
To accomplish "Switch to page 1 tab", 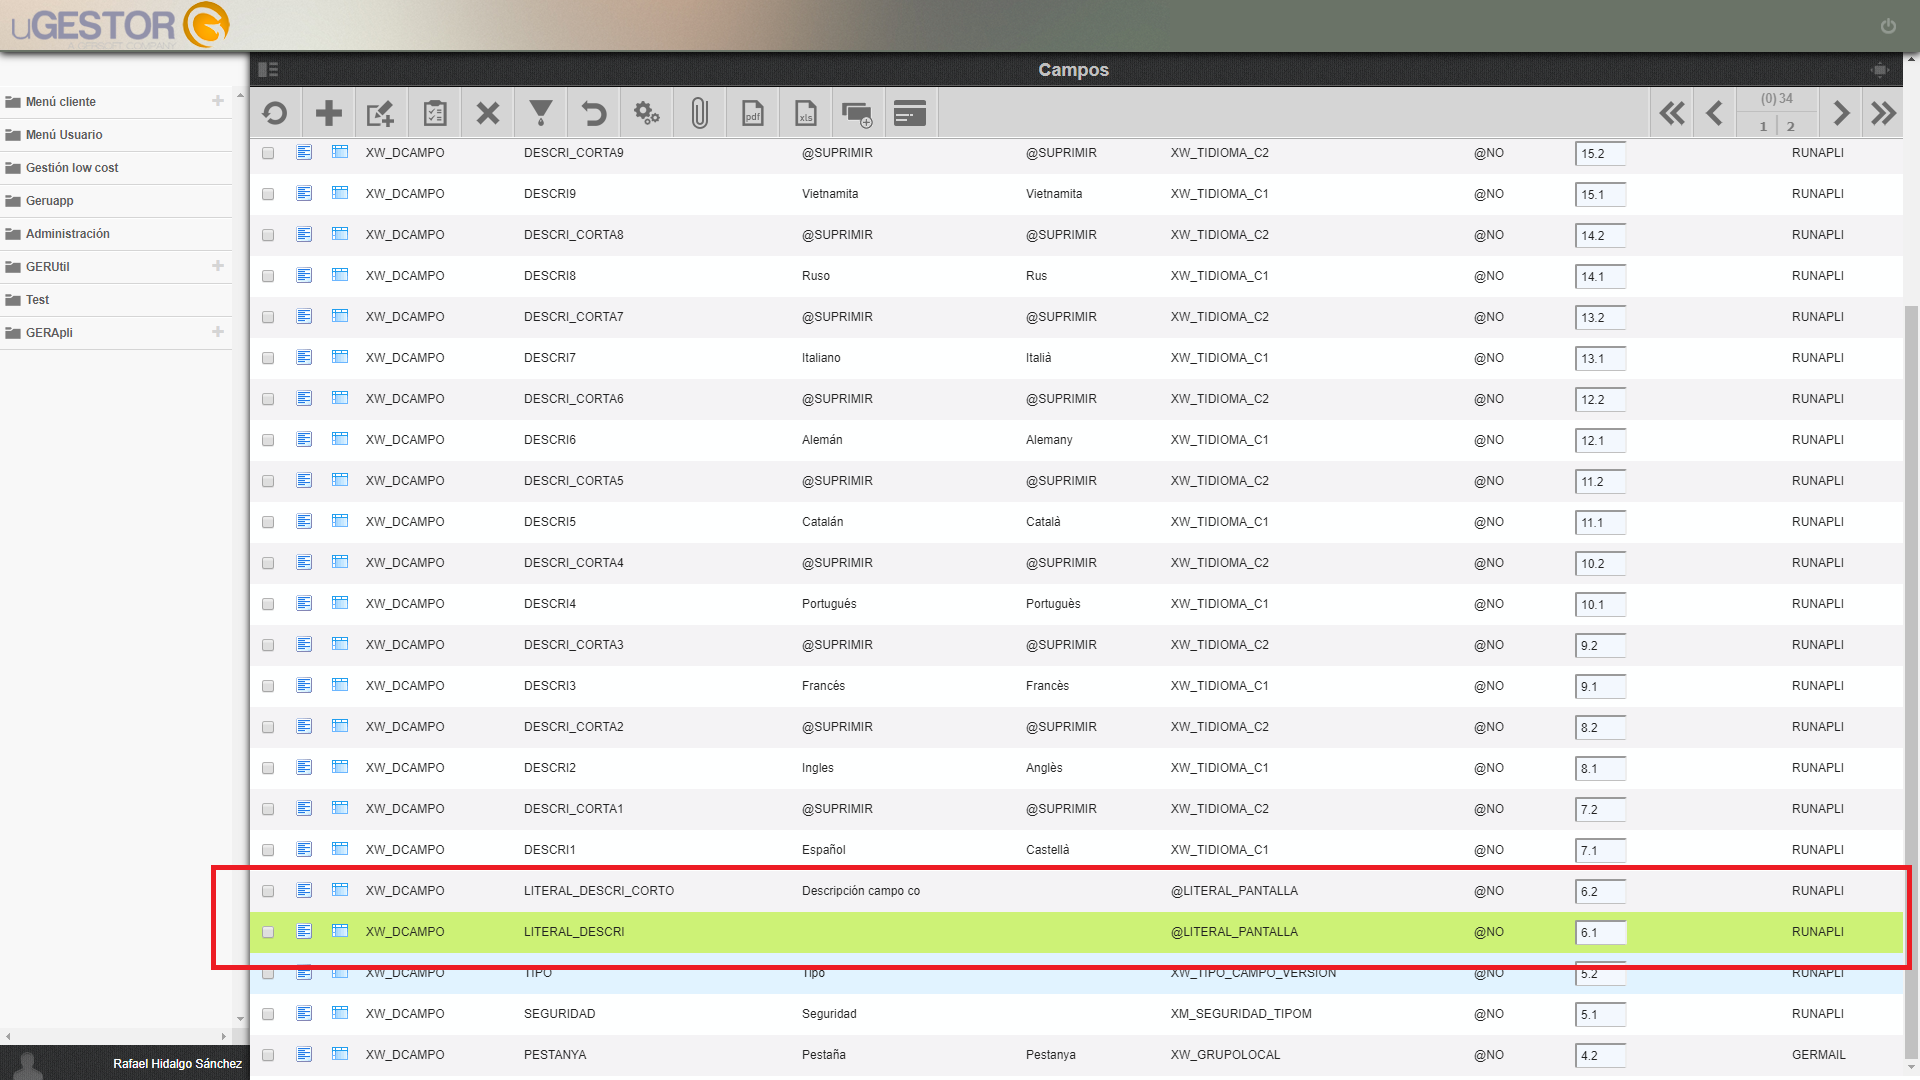I will pos(1763,126).
